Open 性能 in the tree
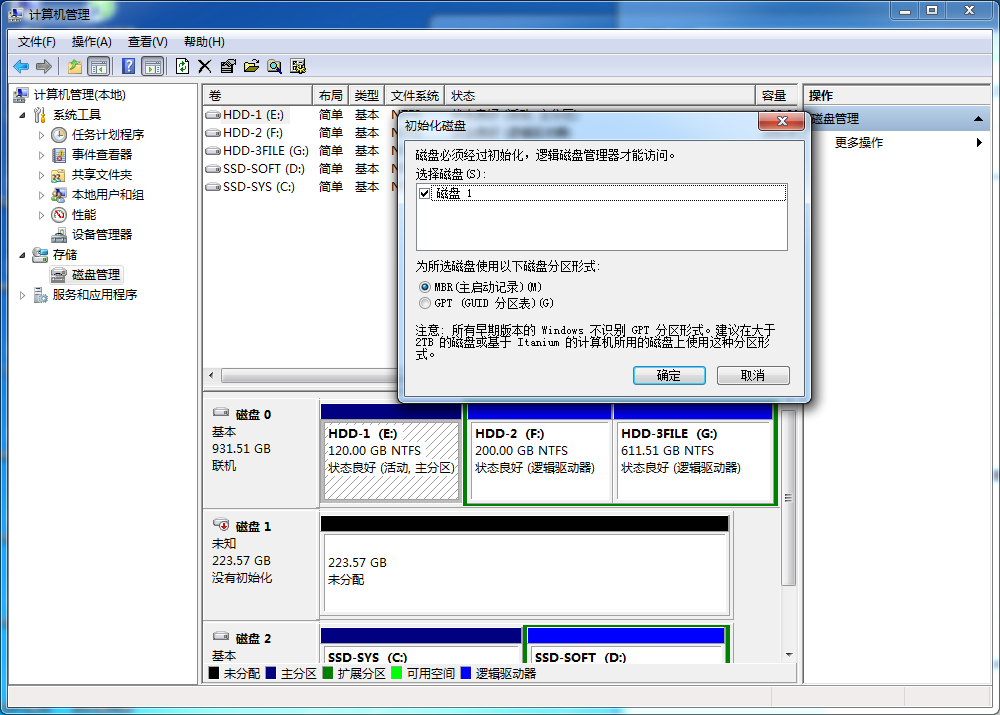The image size is (1000, 715). pos(84,214)
